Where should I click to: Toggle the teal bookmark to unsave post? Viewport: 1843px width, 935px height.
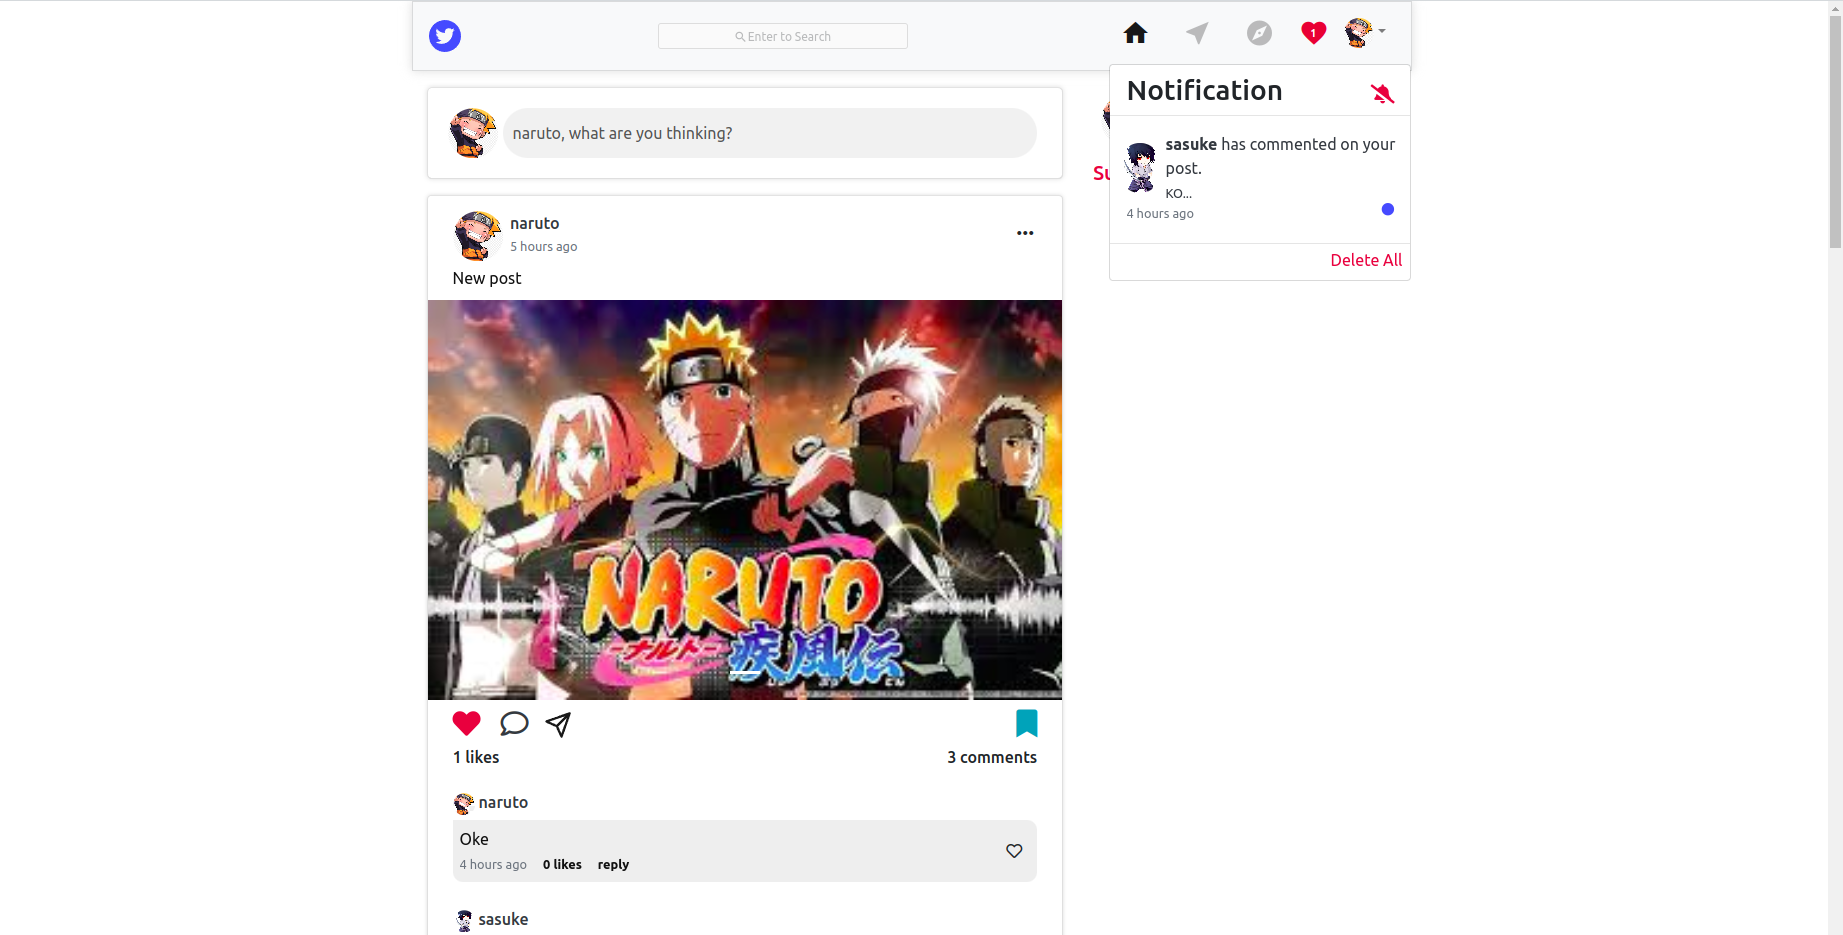point(1026,723)
